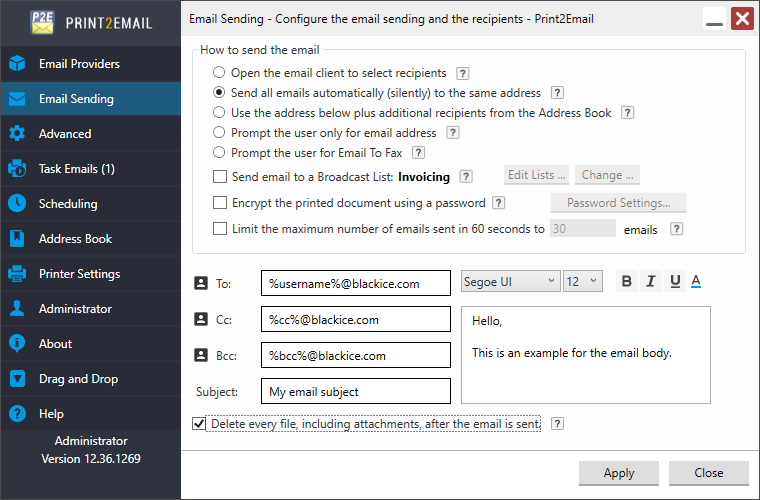Click inside the email body text area

coord(586,355)
